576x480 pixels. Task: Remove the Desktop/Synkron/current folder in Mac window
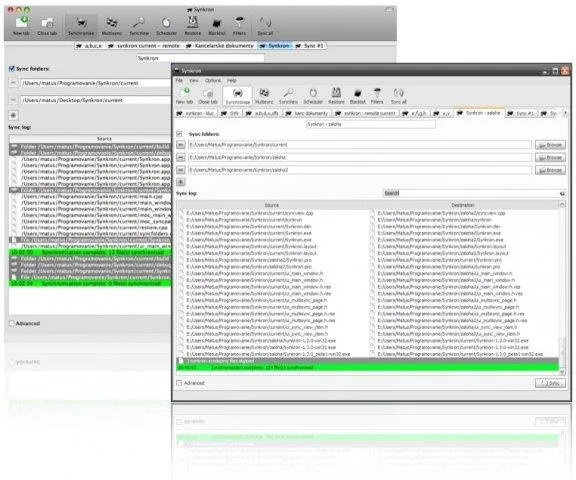(x=13, y=100)
